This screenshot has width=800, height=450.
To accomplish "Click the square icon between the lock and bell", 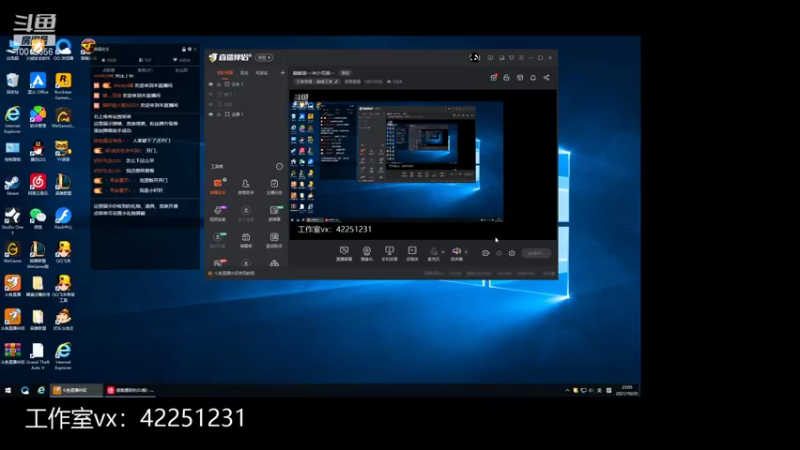I will 520,78.
